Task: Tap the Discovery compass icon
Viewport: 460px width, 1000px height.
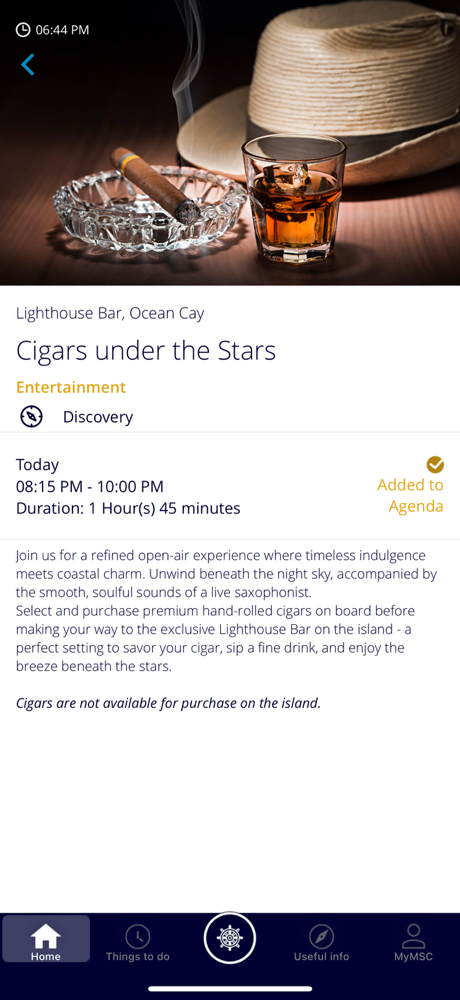Action: [x=31, y=417]
